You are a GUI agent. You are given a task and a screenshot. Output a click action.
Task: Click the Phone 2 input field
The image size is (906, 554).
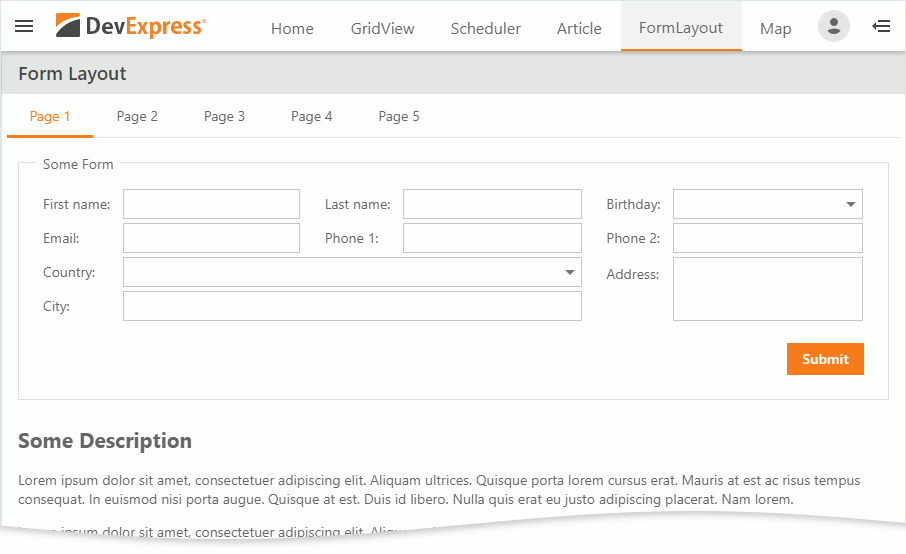(x=767, y=238)
